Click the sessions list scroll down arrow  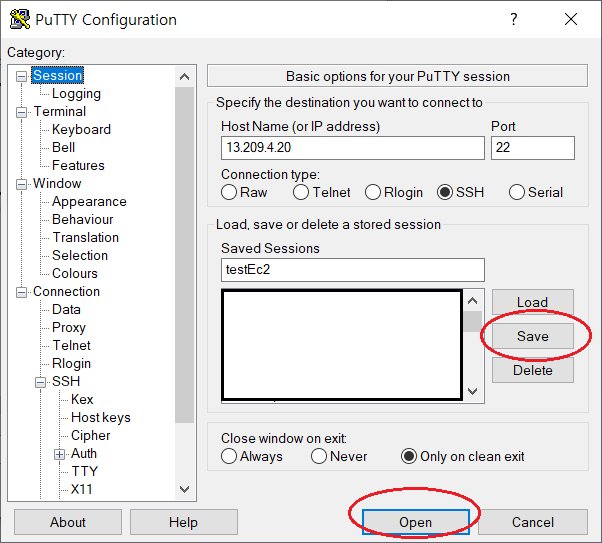click(x=473, y=391)
